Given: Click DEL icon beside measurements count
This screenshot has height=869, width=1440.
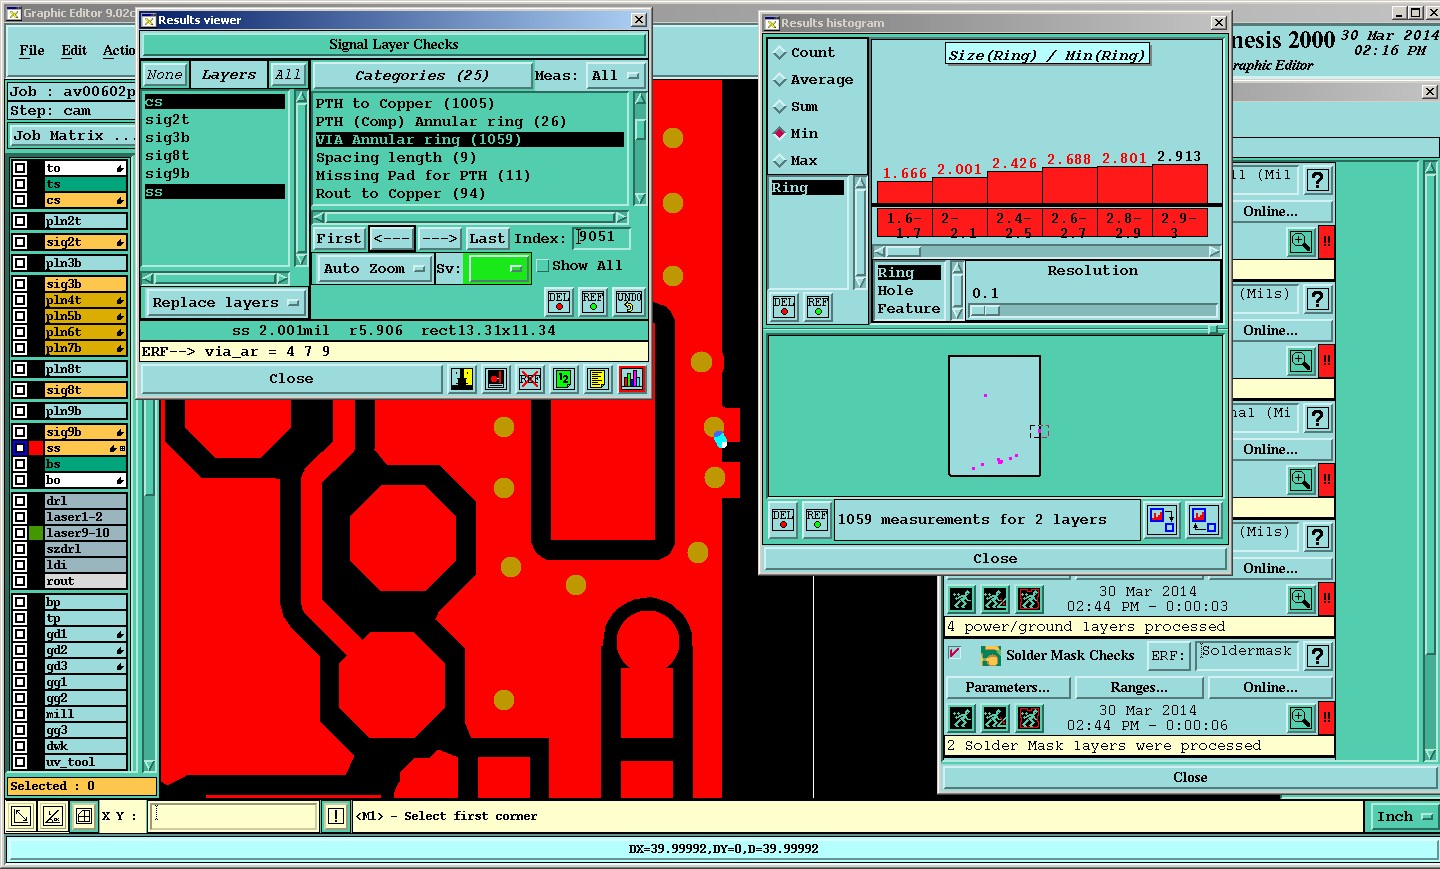Looking at the screenshot, I should 783,520.
